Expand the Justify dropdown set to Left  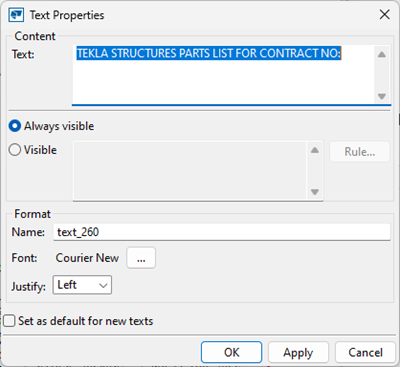(x=82, y=285)
